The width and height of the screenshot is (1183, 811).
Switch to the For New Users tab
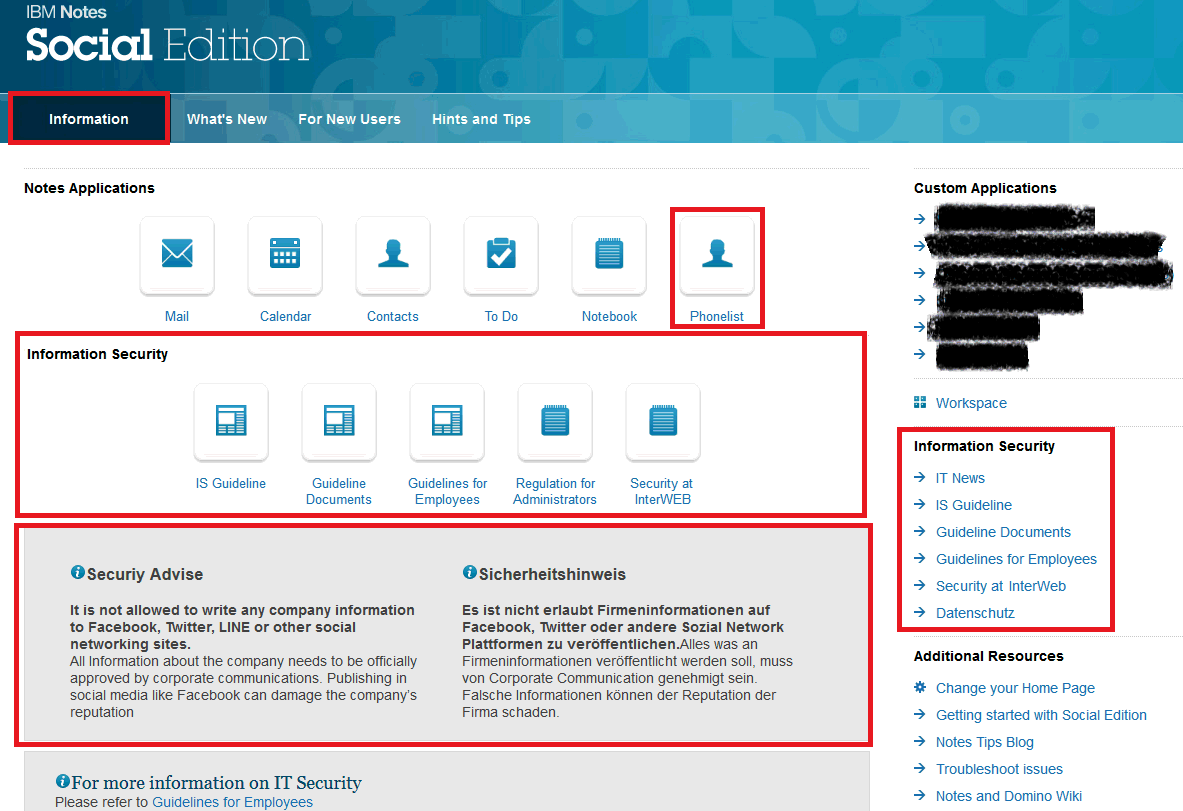(x=349, y=119)
